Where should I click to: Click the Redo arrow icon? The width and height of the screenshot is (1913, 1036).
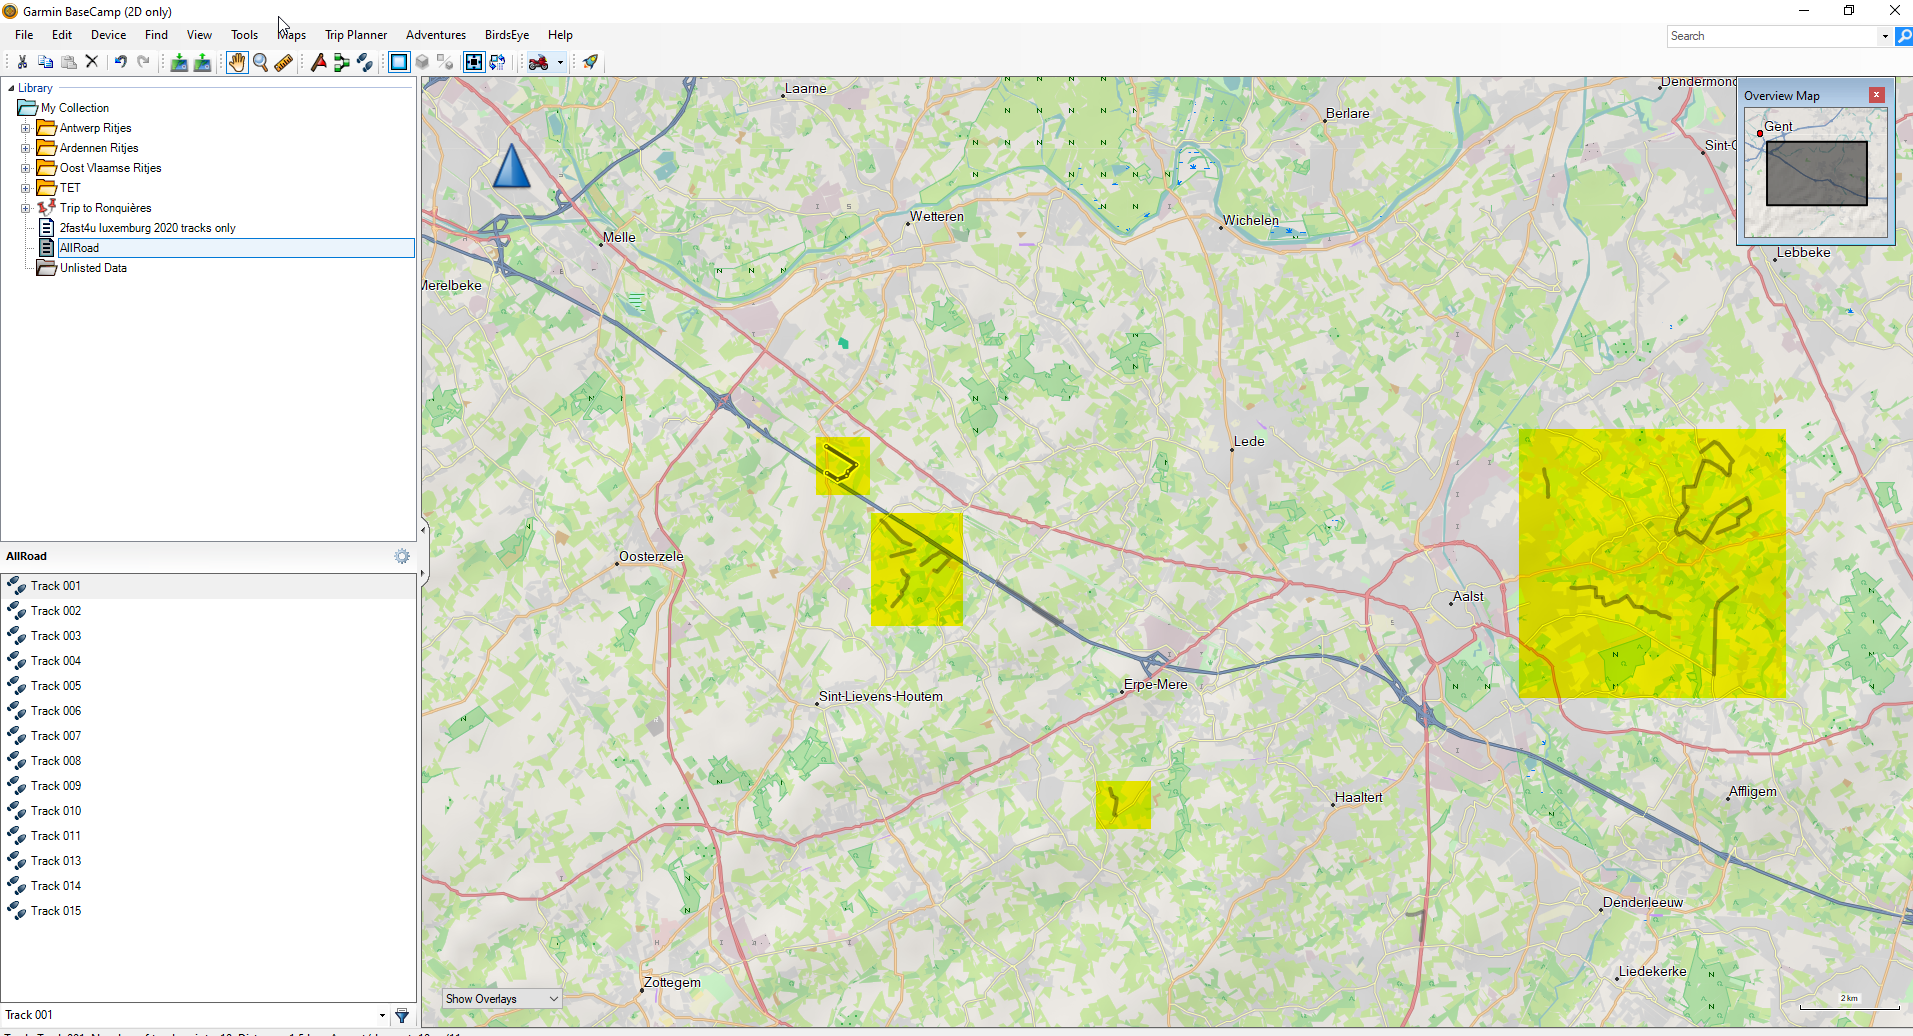144,62
